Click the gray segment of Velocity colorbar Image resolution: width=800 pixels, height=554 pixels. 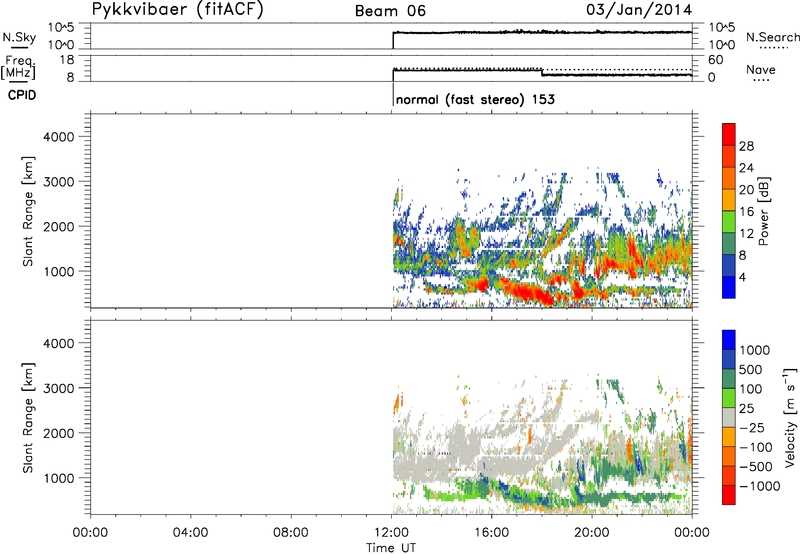(729, 417)
